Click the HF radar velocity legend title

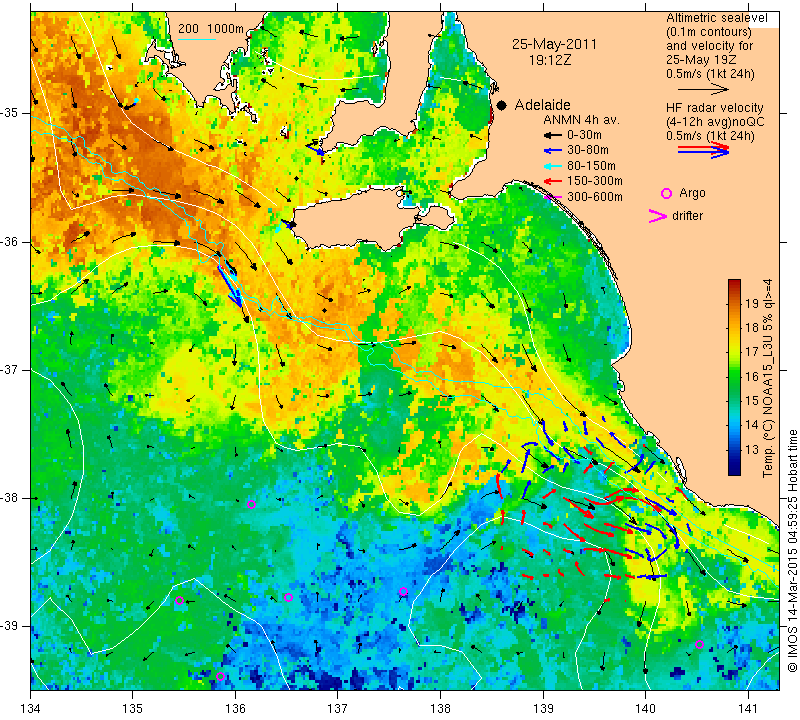tap(715, 108)
